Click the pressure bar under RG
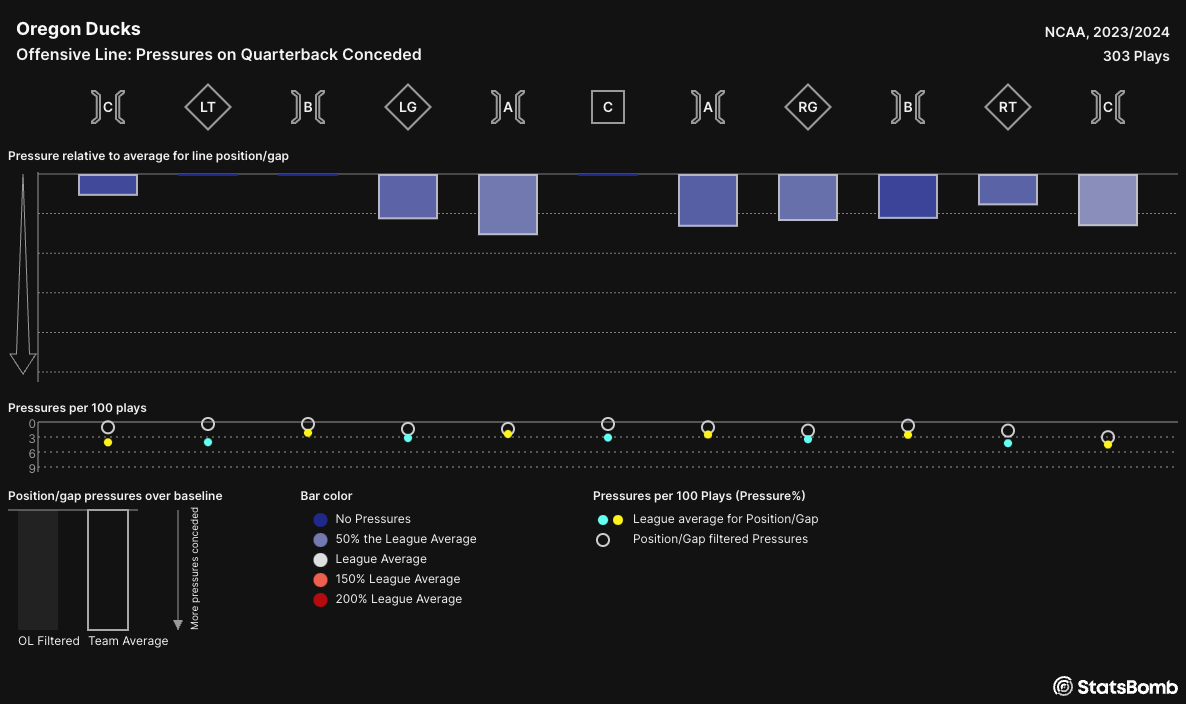 point(808,197)
